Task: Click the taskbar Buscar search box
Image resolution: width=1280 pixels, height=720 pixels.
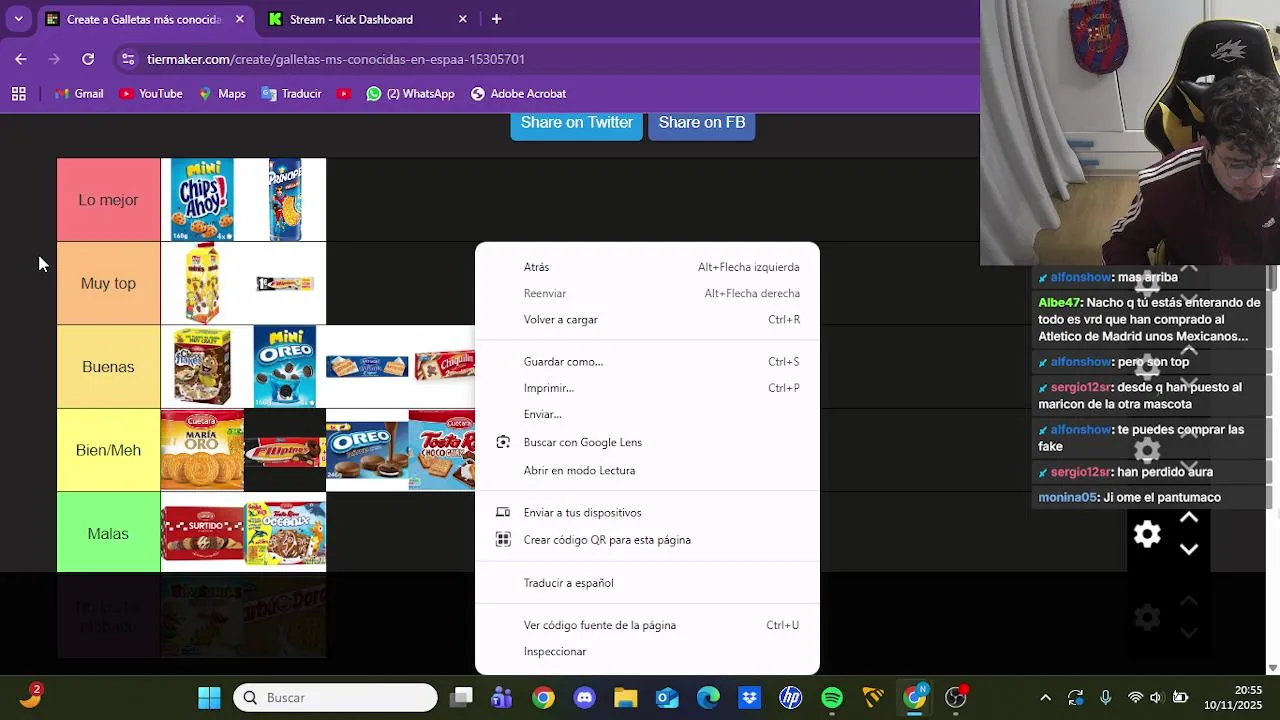Action: pos(335,698)
